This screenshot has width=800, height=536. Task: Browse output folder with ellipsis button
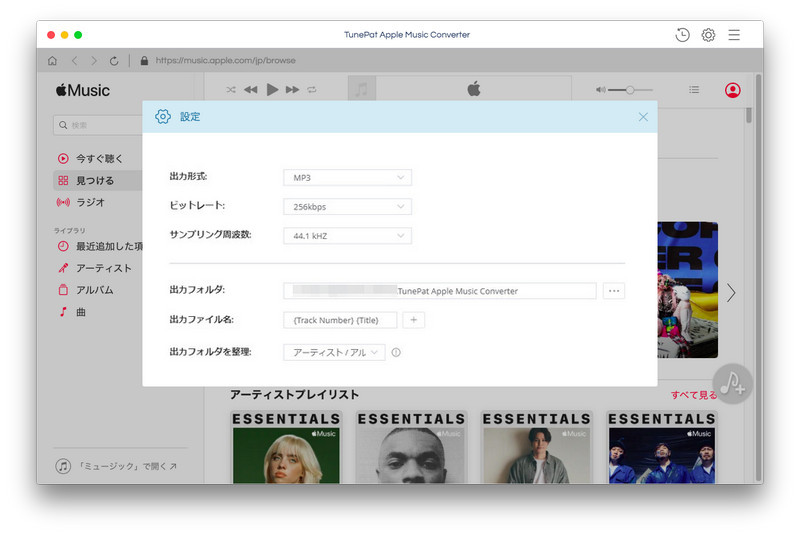point(614,291)
